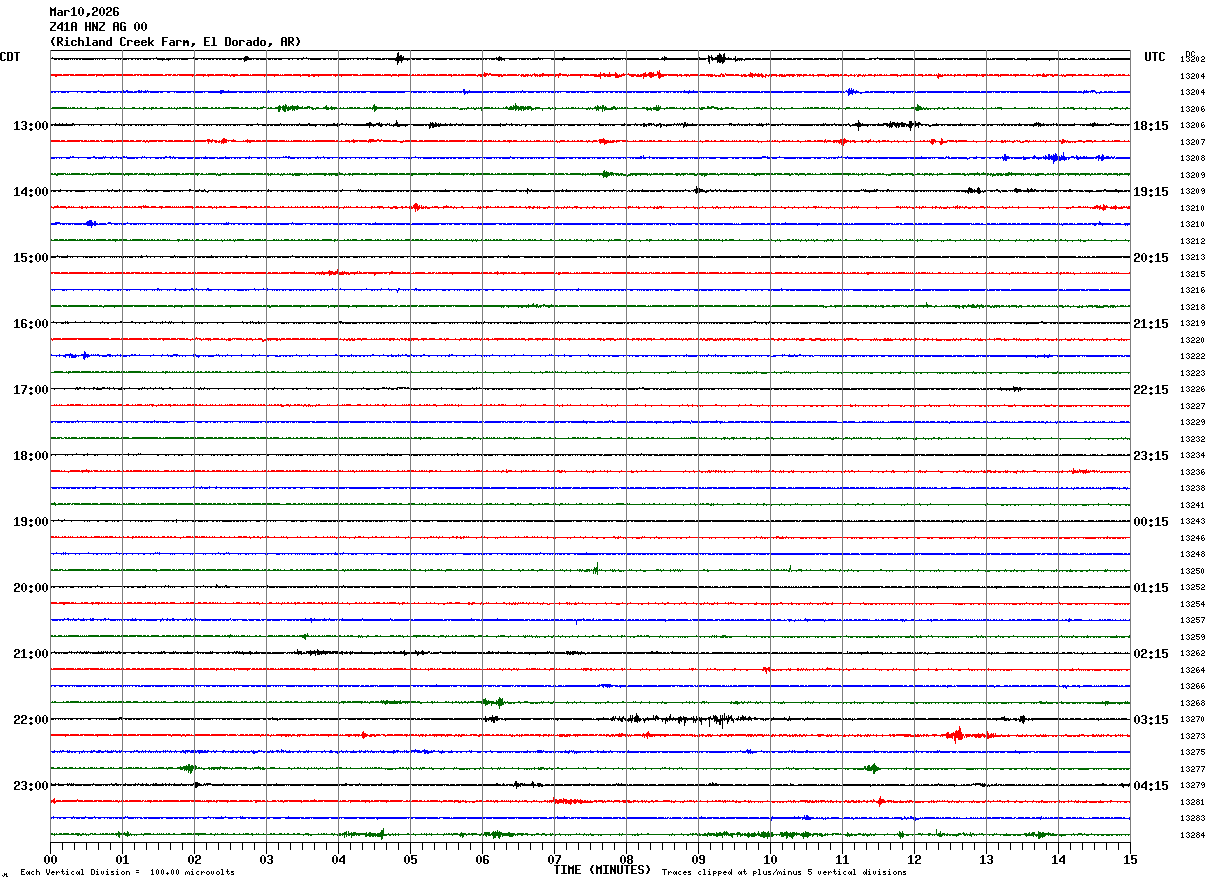Click the DC offset value "13257"
The image size is (1210, 886).
click(x=1192, y=621)
